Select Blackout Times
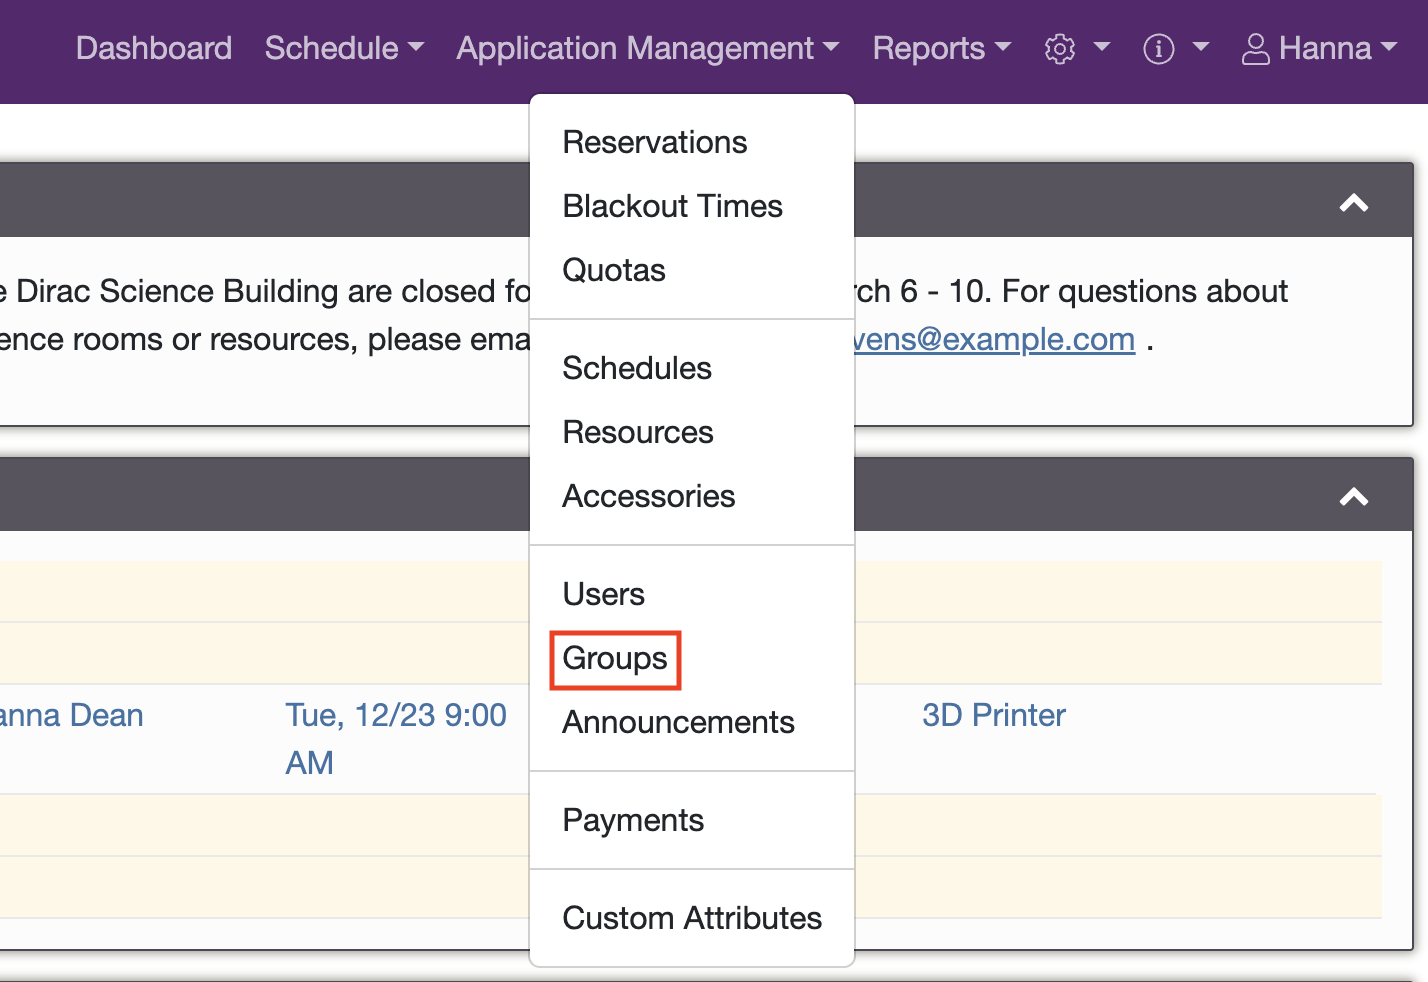Image resolution: width=1428 pixels, height=982 pixels. click(x=672, y=206)
